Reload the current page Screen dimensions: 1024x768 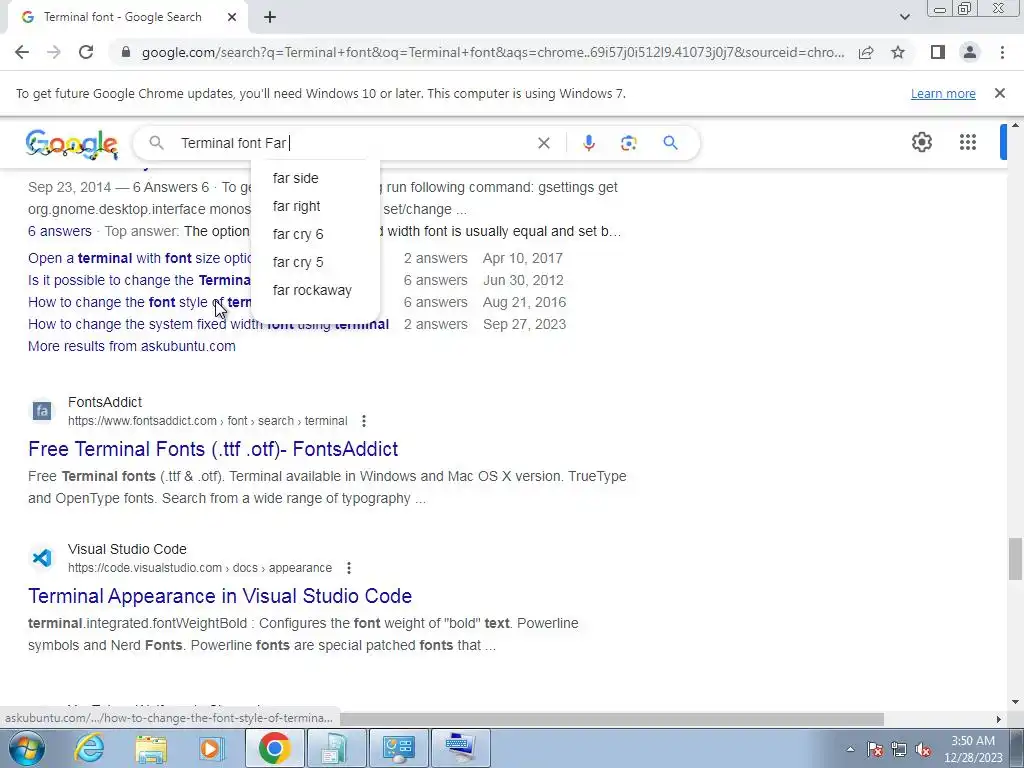pyautogui.click(x=86, y=52)
